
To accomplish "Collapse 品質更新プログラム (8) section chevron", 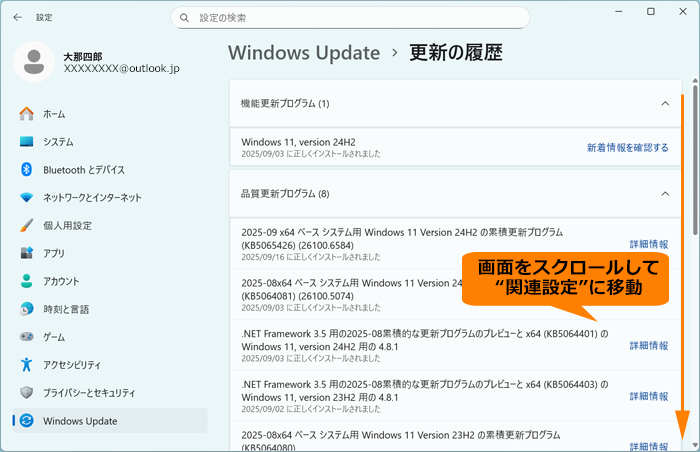I will (x=665, y=194).
